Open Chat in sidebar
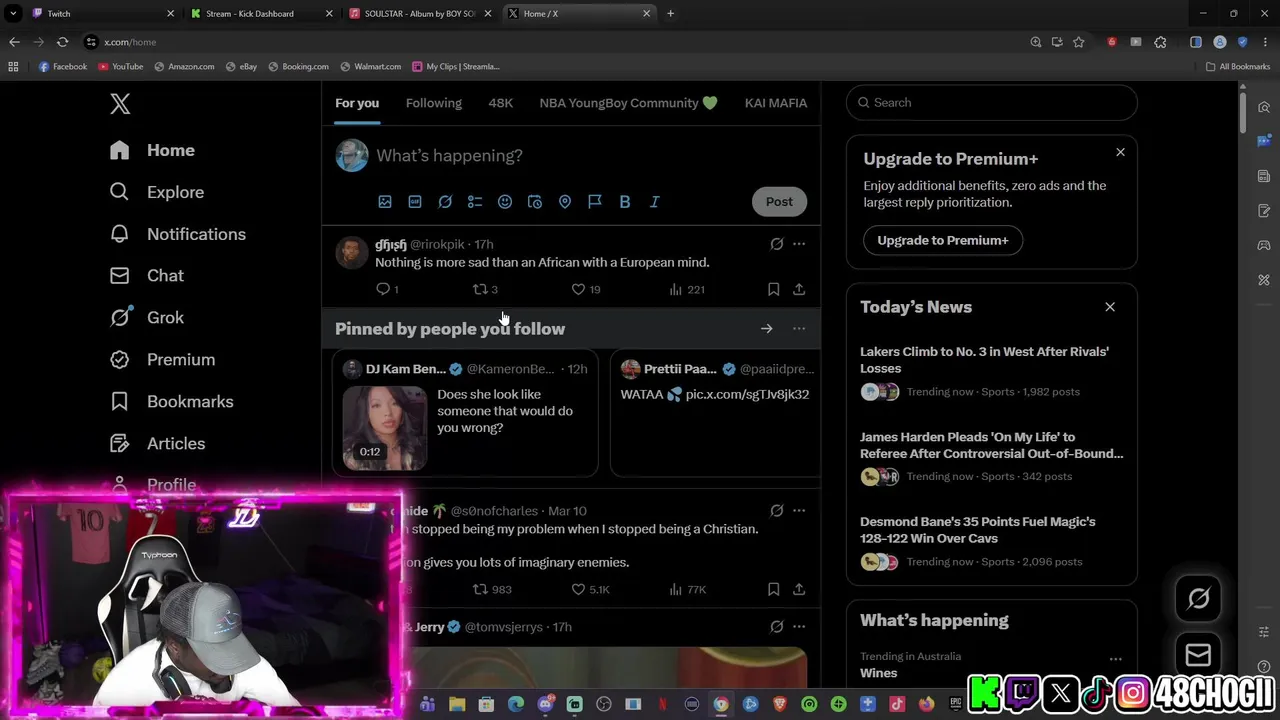This screenshot has height=720, width=1280. coord(147,276)
